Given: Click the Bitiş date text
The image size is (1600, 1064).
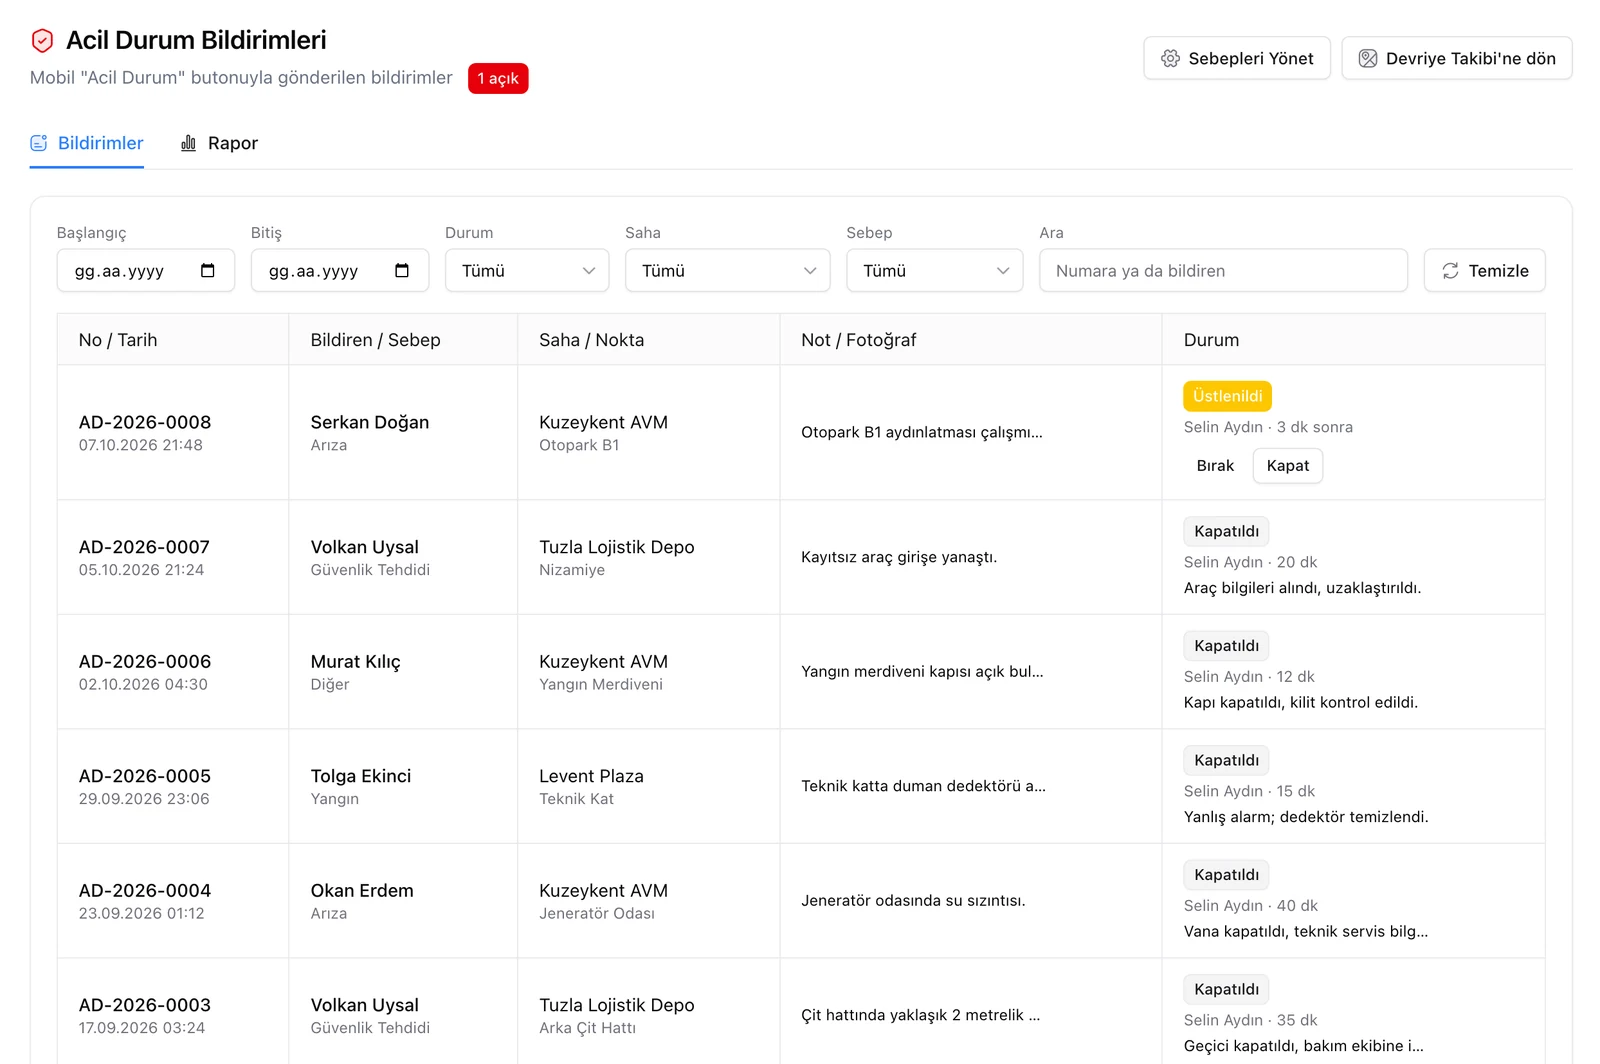Looking at the screenshot, I should pyautogui.click(x=313, y=271).
